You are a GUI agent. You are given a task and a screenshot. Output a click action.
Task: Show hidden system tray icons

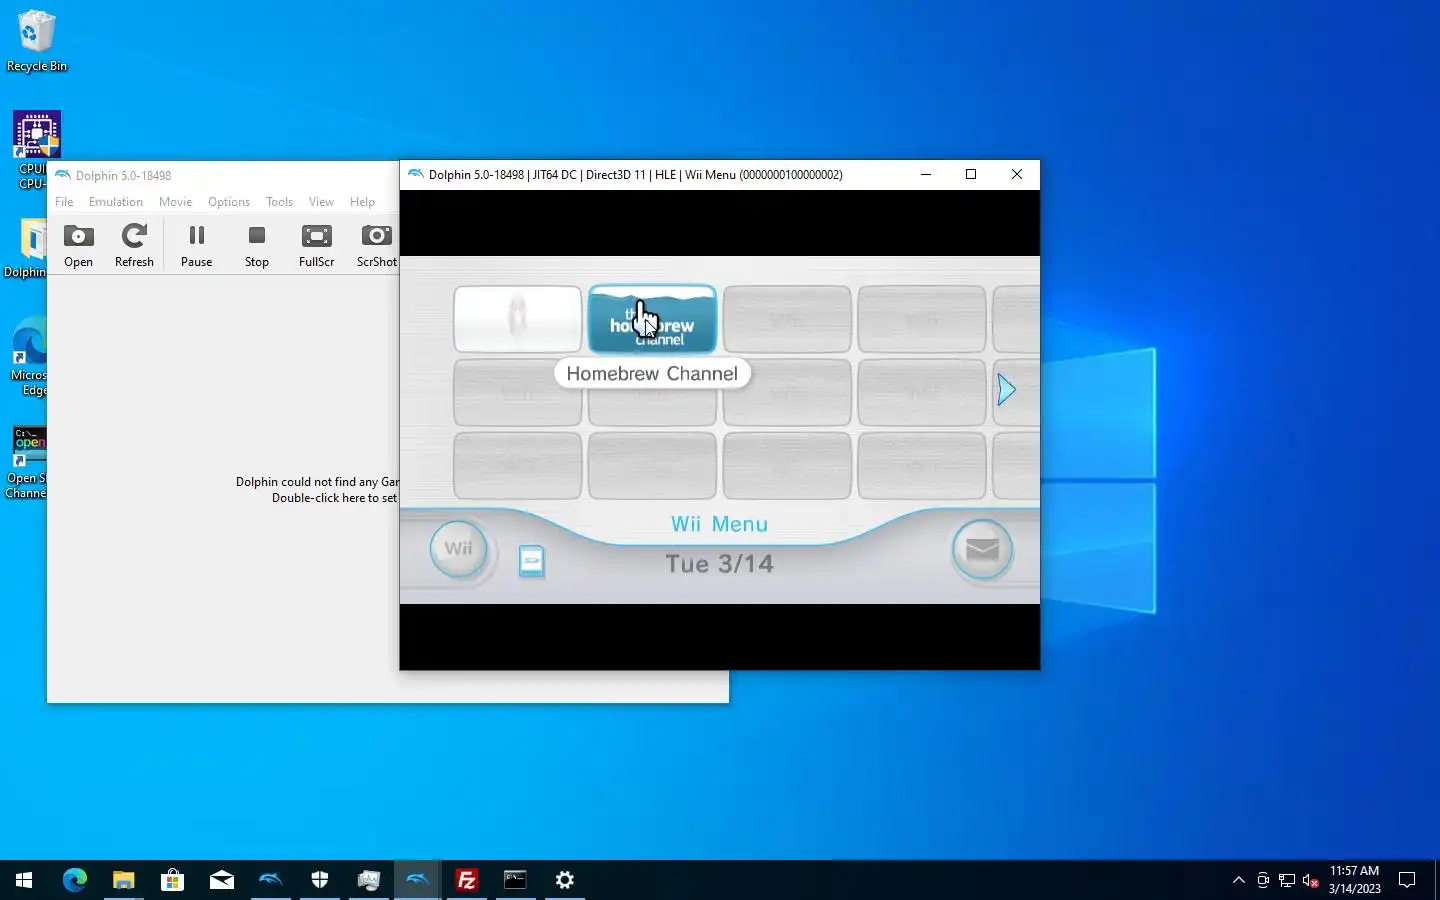1239,880
